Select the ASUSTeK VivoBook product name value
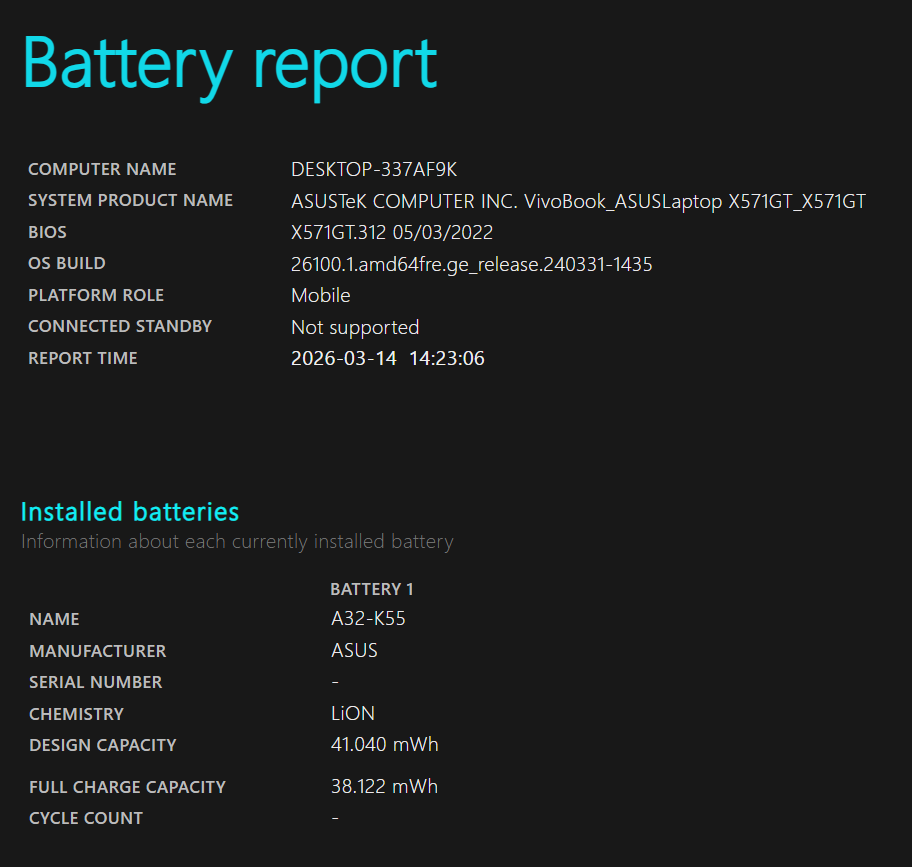Image resolution: width=912 pixels, height=867 pixels. [x=577, y=202]
